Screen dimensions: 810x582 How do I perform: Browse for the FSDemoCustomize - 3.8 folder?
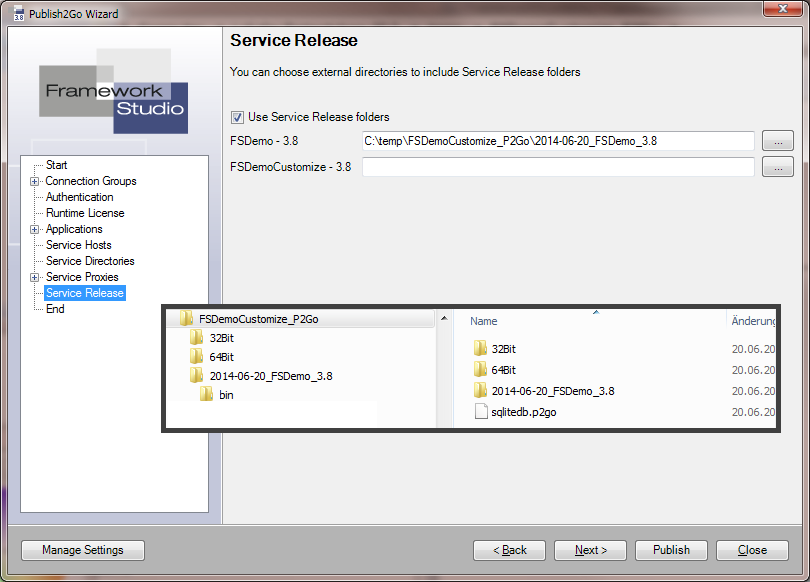click(x=778, y=167)
